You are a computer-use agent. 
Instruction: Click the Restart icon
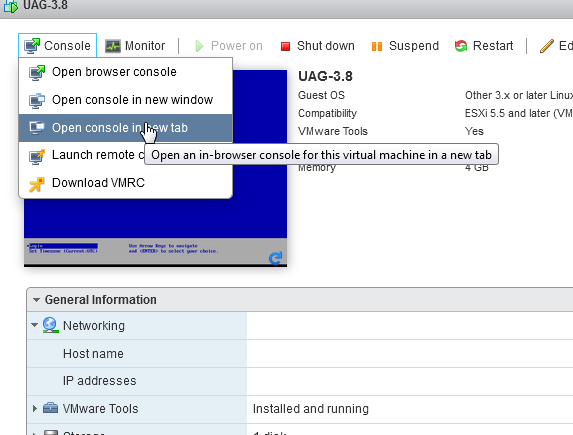click(x=461, y=46)
